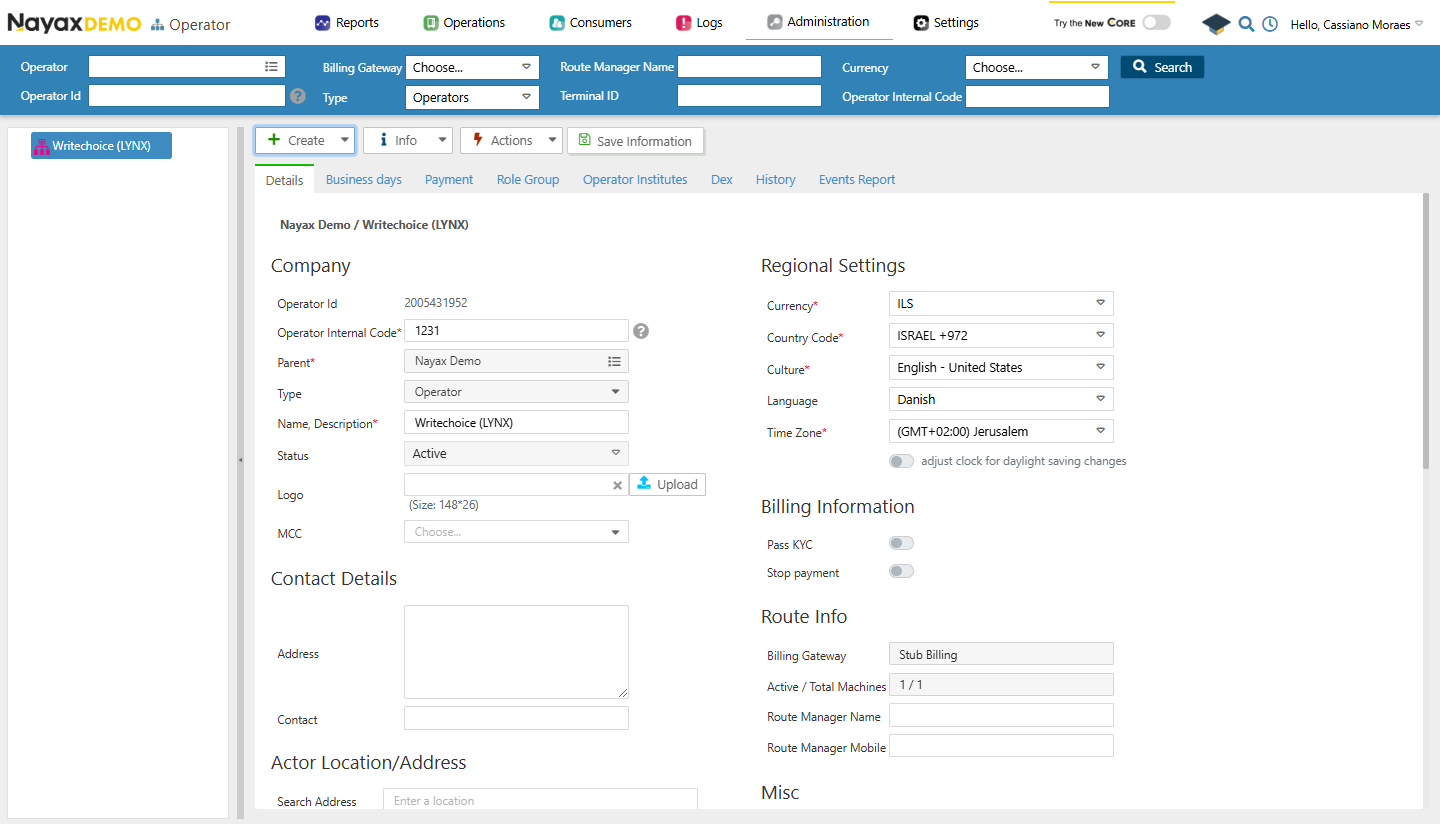1440x824 pixels.
Task: Click the Upload logo button
Action: 667,484
